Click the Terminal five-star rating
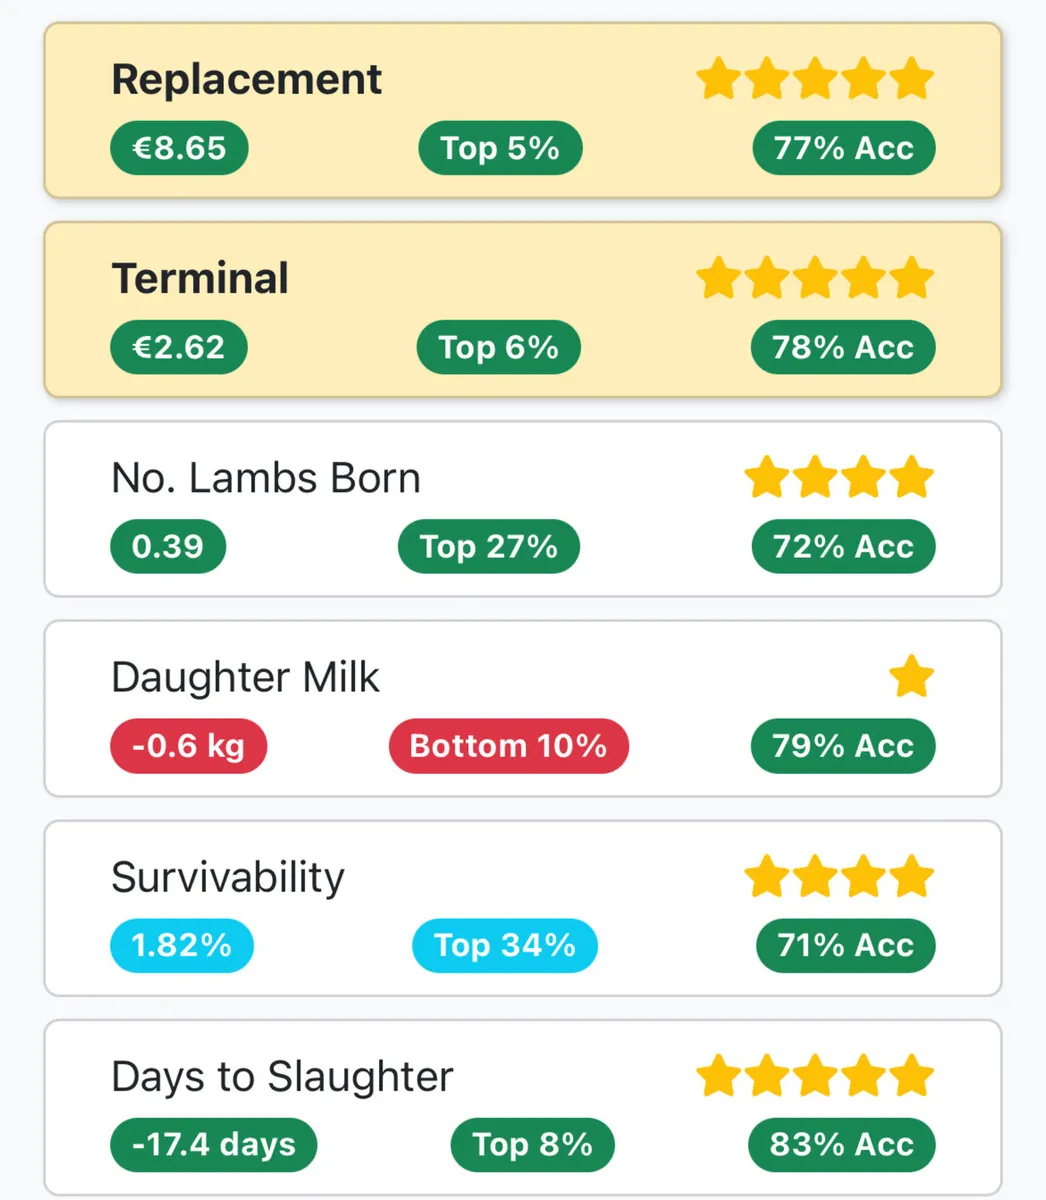Image resolution: width=1046 pixels, height=1200 pixels. pyautogui.click(x=814, y=278)
